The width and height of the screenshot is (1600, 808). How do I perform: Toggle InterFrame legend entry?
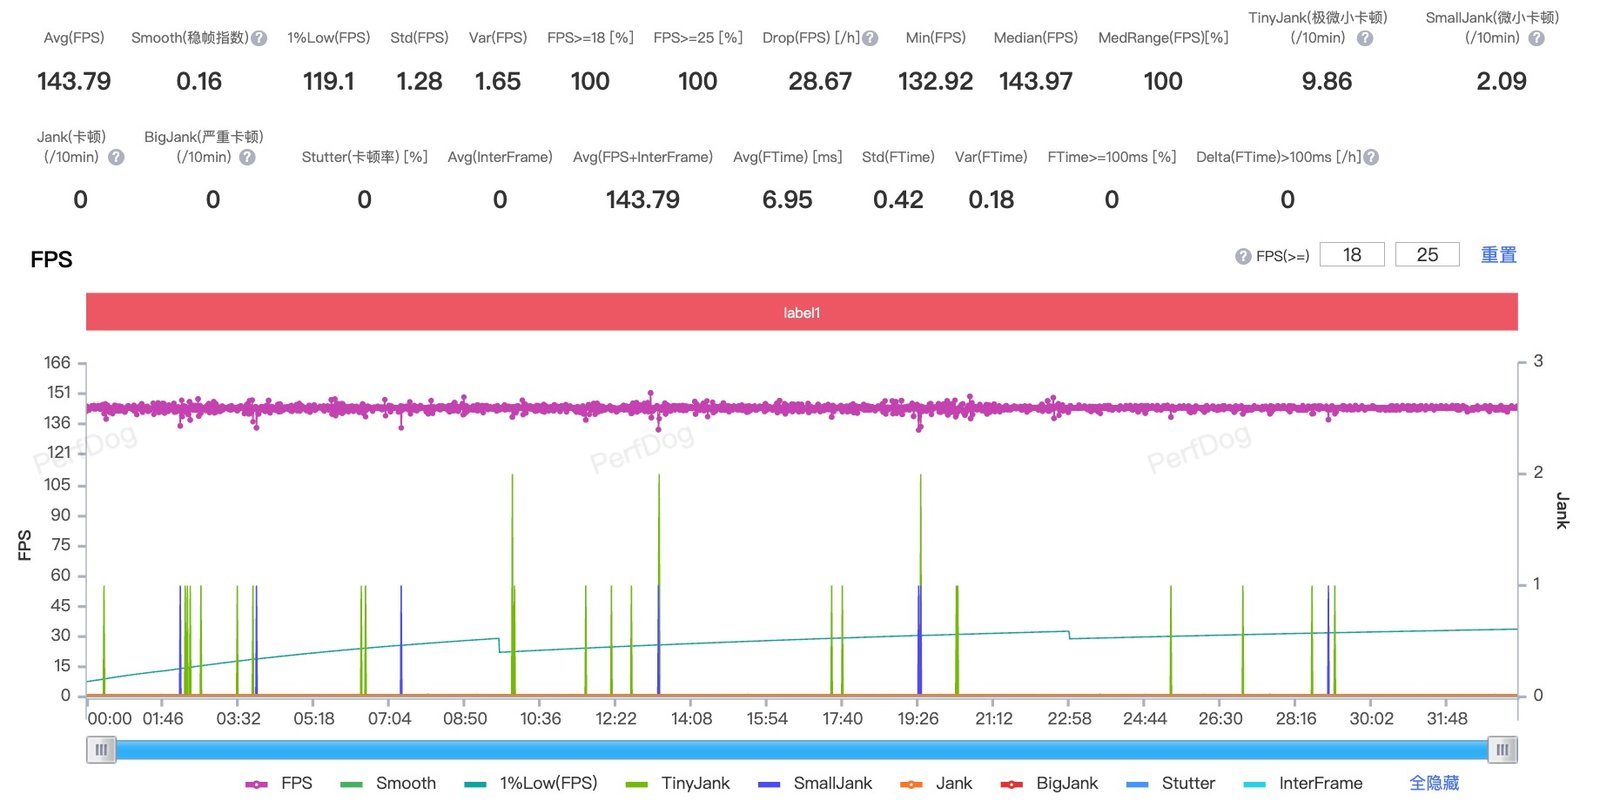pyautogui.click(x=1303, y=783)
